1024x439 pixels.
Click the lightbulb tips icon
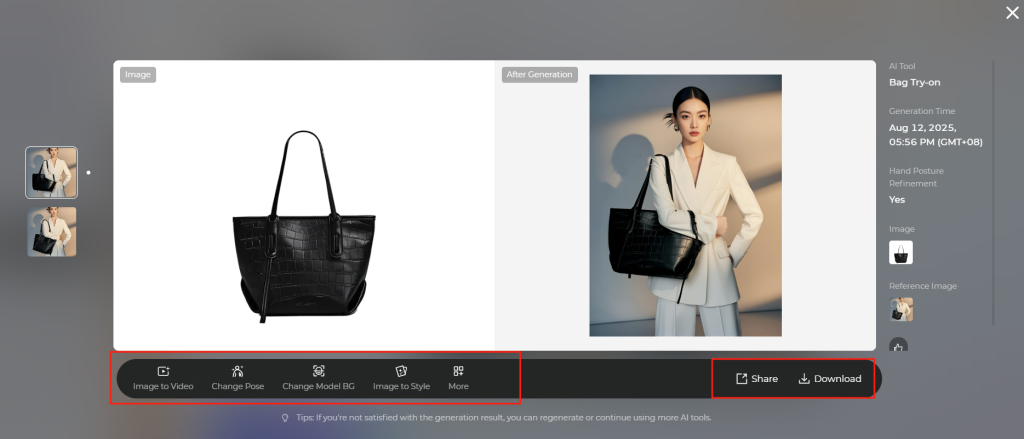click(285, 417)
